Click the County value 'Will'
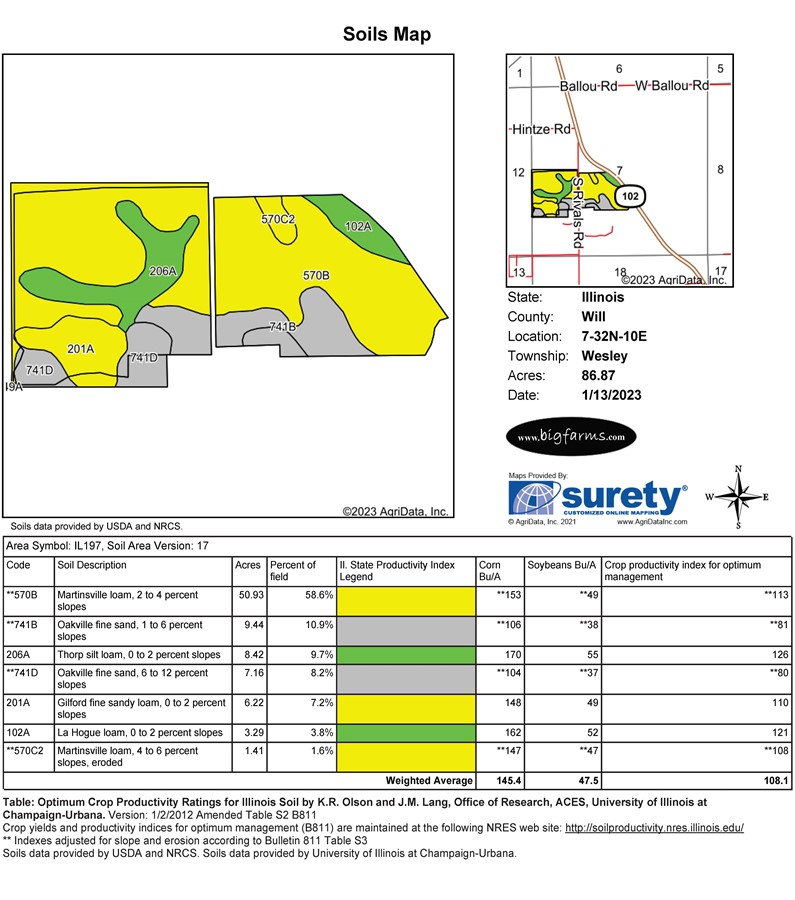The width and height of the screenshot is (795, 900). (x=594, y=317)
